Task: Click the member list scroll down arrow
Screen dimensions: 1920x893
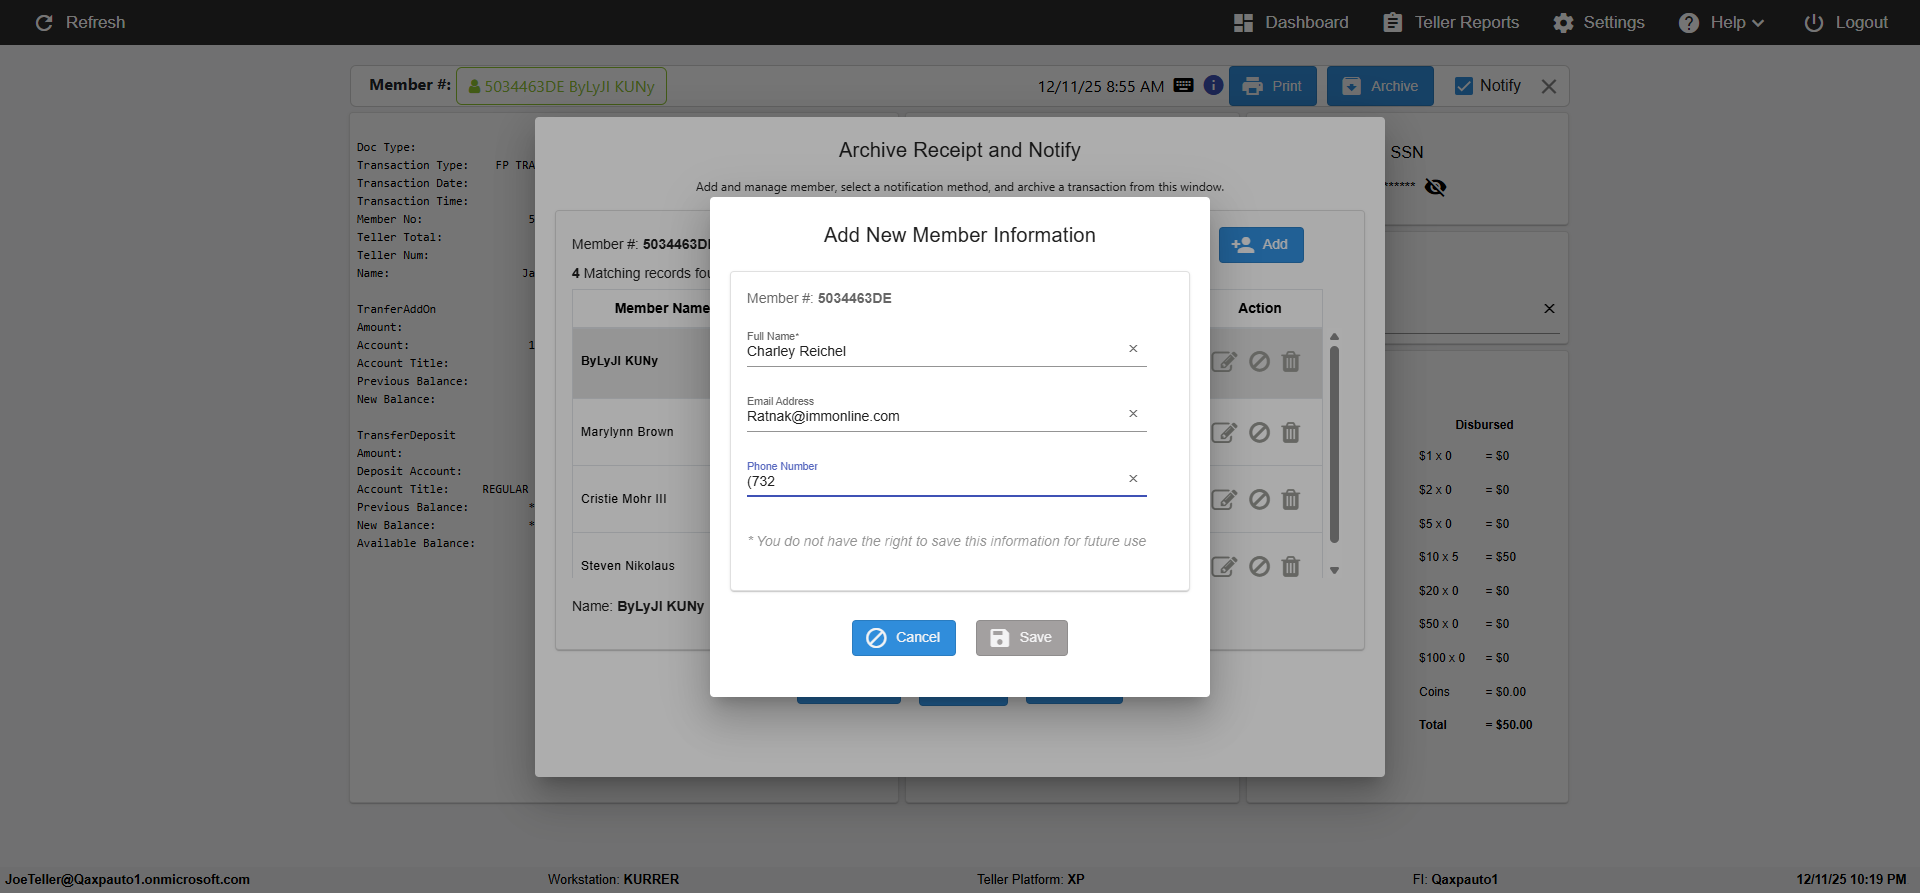Action: (x=1334, y=570)
